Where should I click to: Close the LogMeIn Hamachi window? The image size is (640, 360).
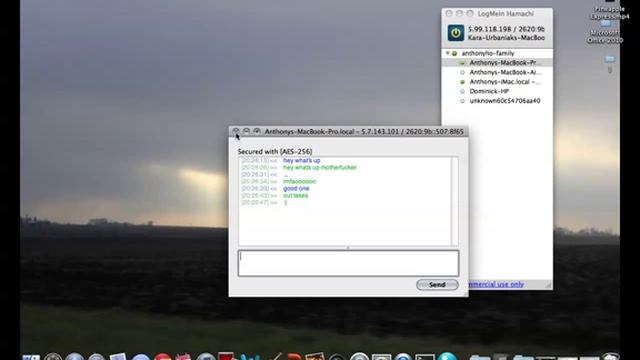tap(449, 13)
